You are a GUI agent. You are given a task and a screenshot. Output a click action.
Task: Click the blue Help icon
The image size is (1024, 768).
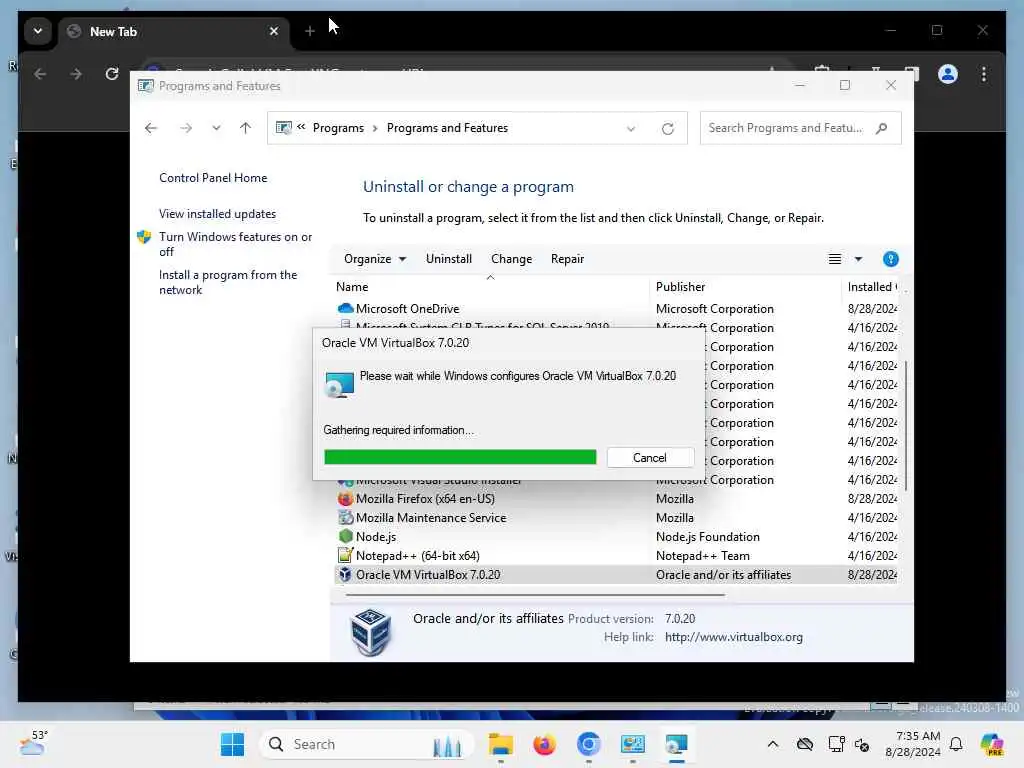point(890,259)
